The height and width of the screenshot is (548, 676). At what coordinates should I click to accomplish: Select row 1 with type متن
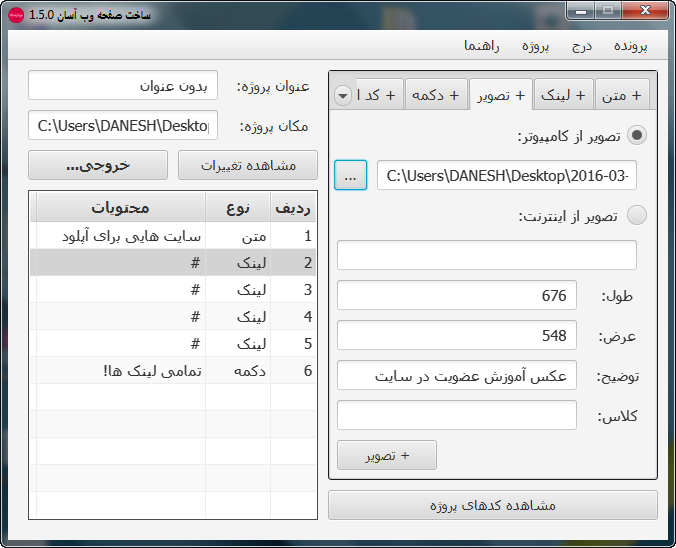(x=173, y=235)
